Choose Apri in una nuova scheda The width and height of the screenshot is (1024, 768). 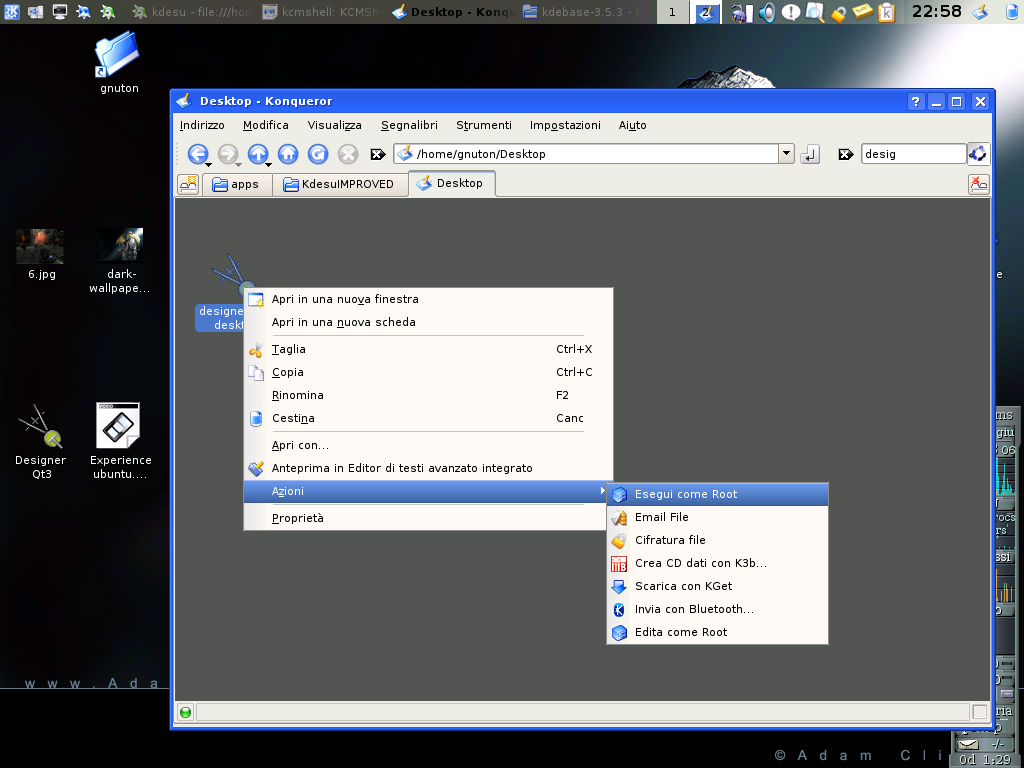click(x=428, y=322)
